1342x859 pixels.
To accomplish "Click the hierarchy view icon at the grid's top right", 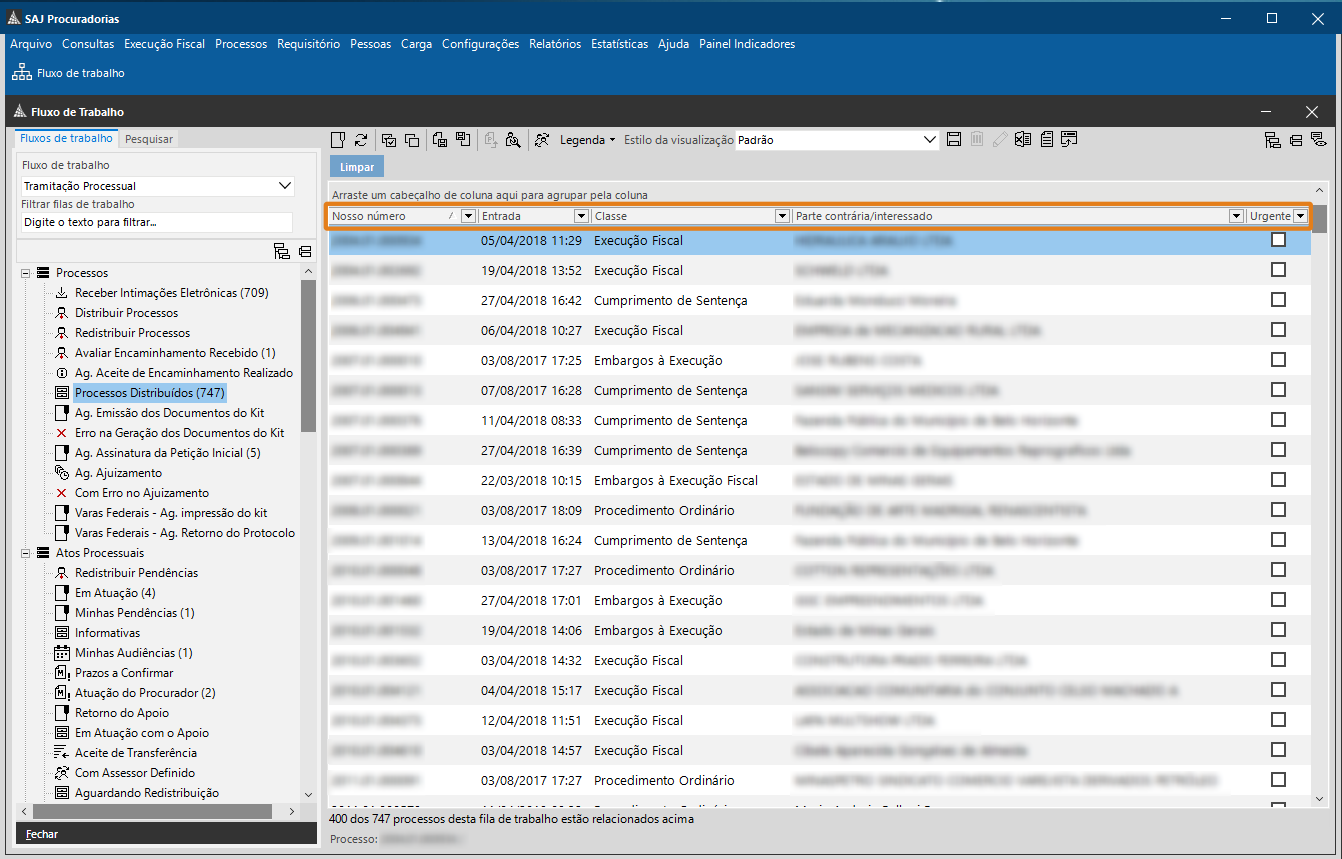I will [1273, 141].
